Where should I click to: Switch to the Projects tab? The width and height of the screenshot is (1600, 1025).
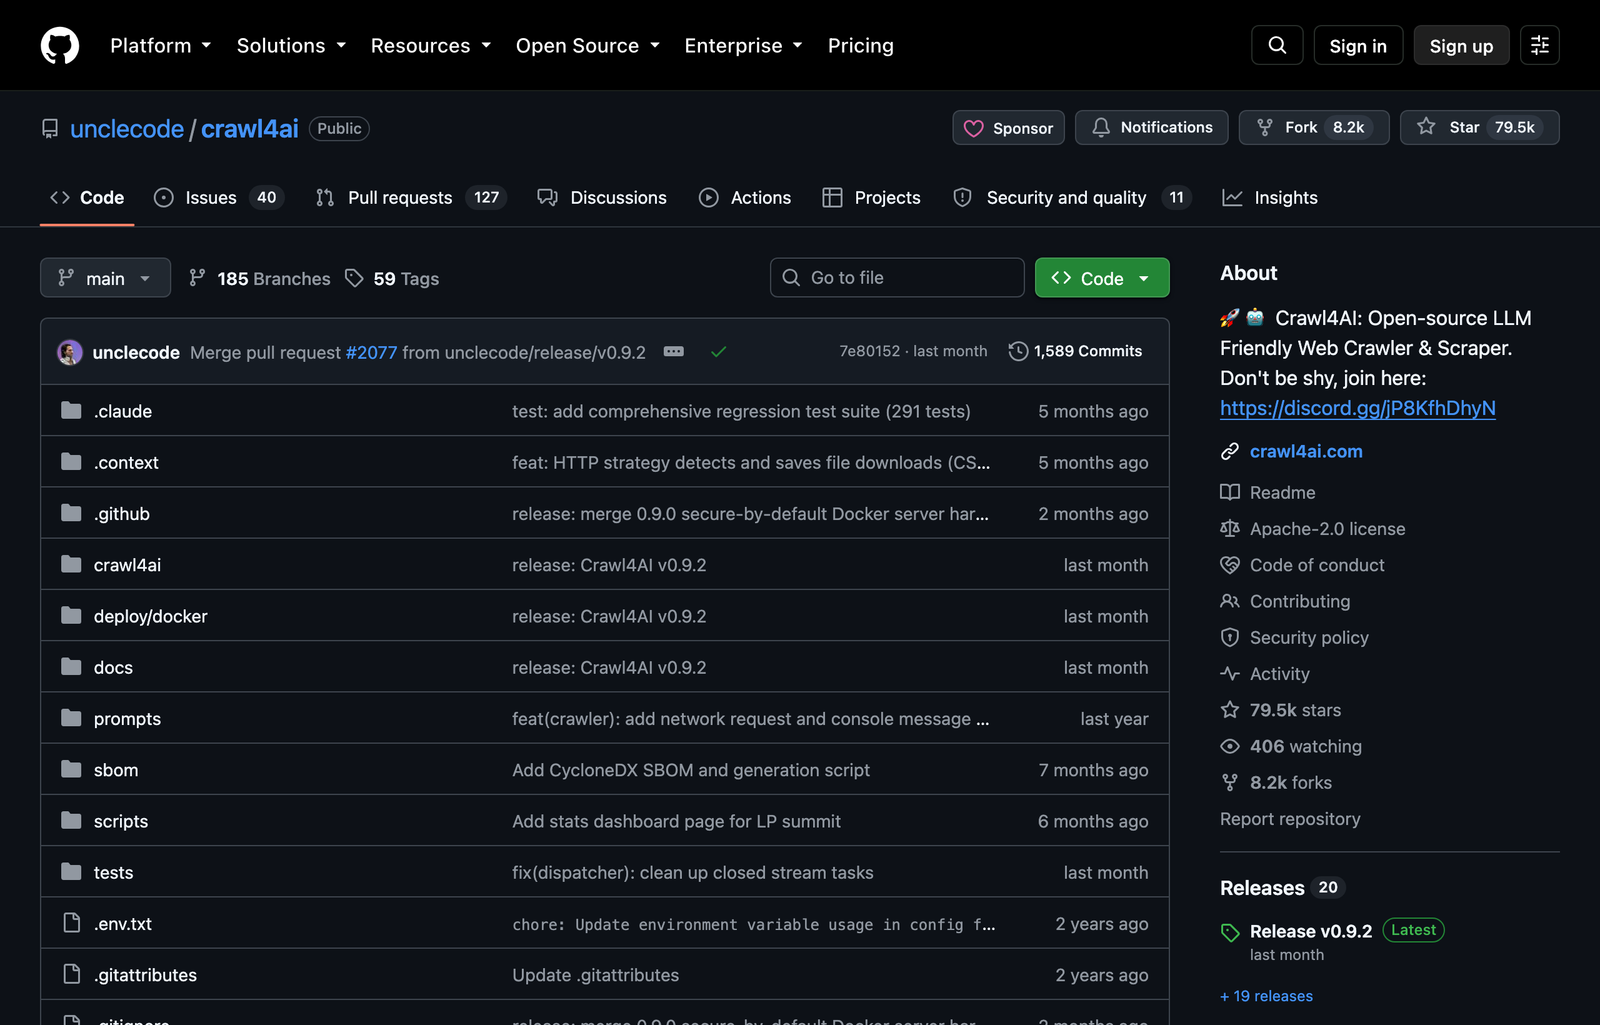click(871, 198)
